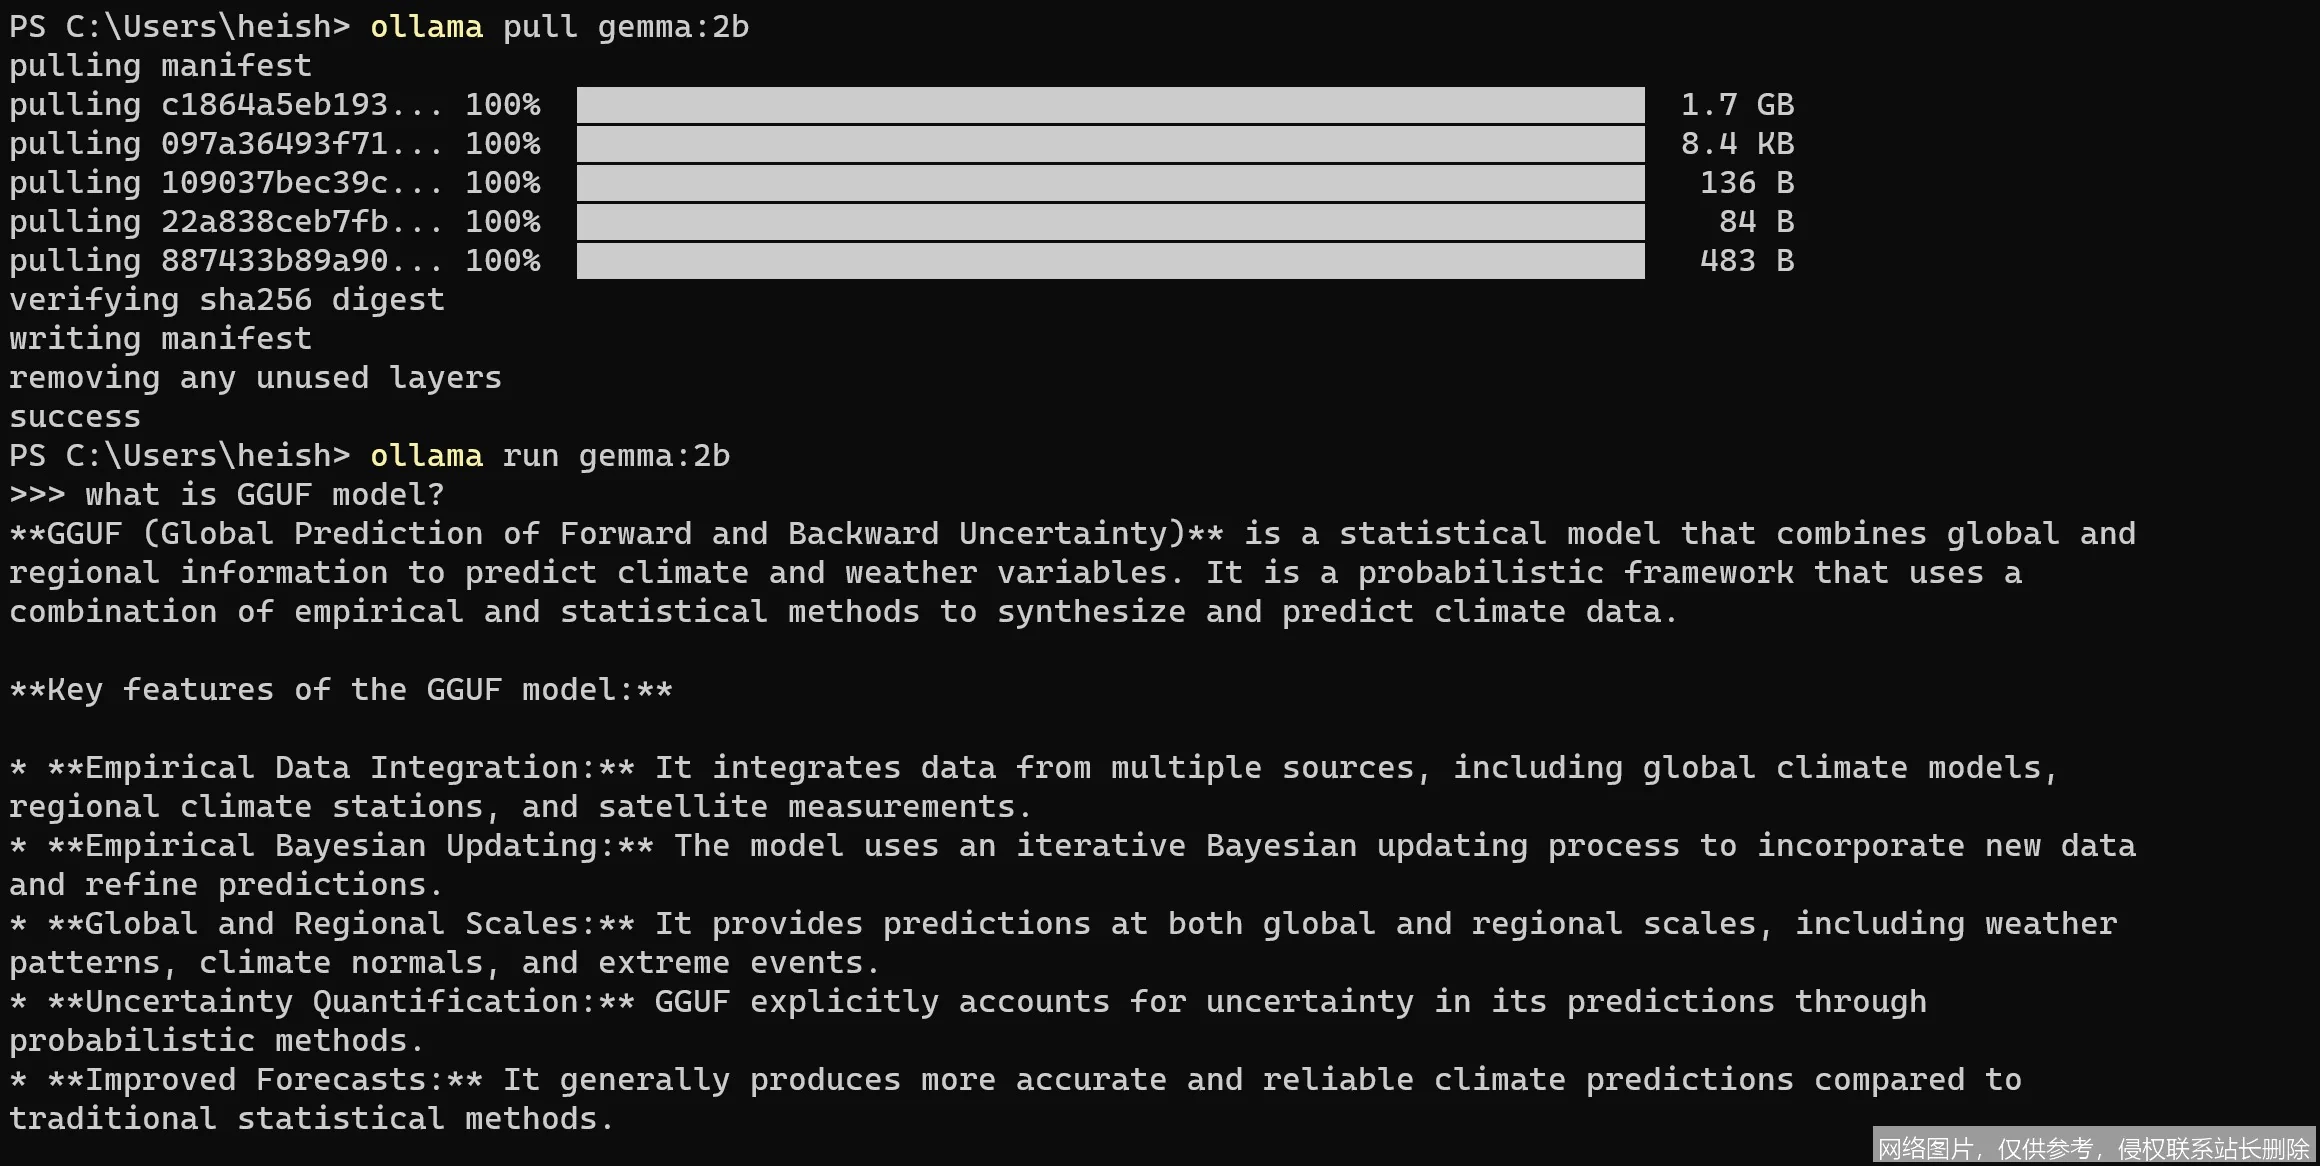The image size is (2320, 1166).
Task: Click the 109037bec39c layer progress bar
Action: tap(1110, 183)
